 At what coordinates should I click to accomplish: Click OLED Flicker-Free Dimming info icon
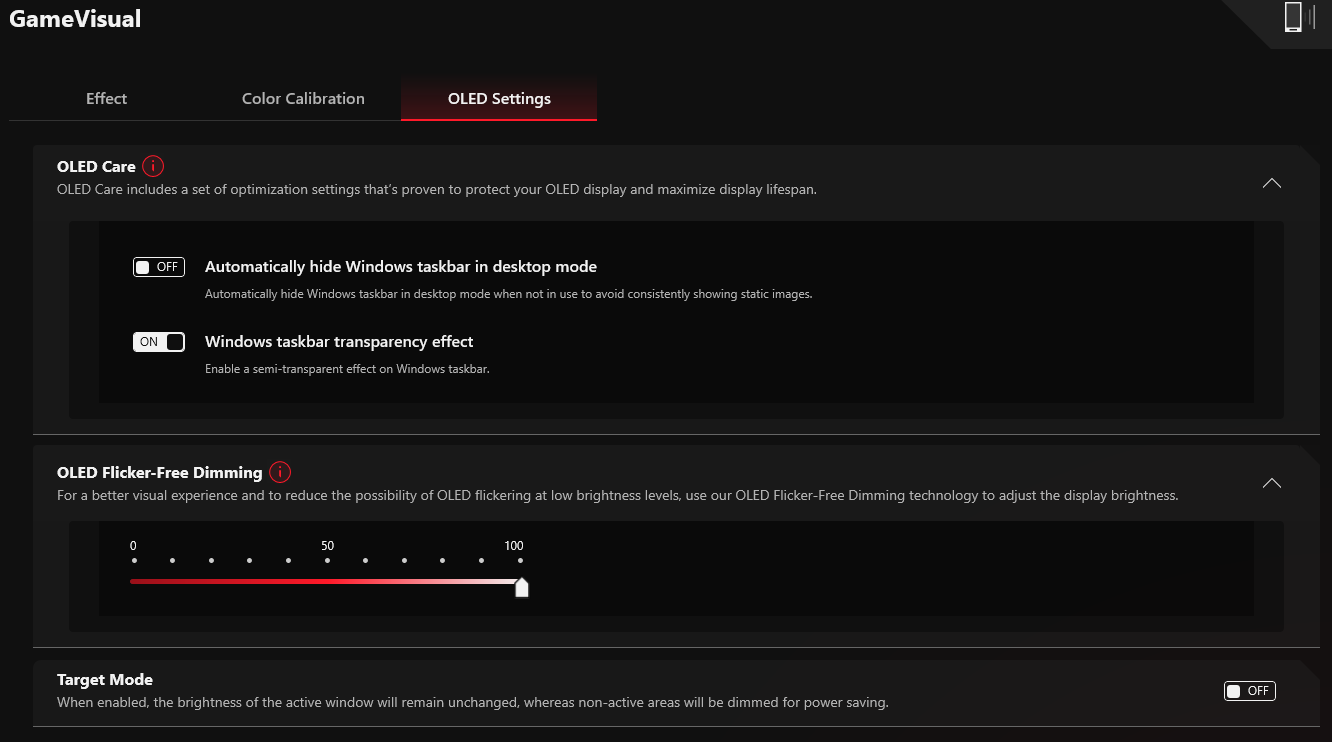(280, 472)
